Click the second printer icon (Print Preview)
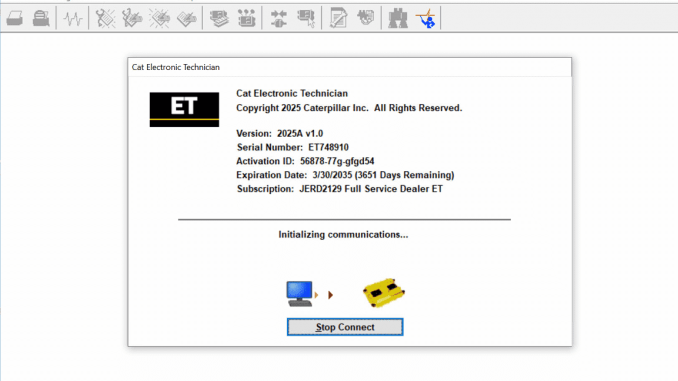678x381 pixels. point(41,19)
